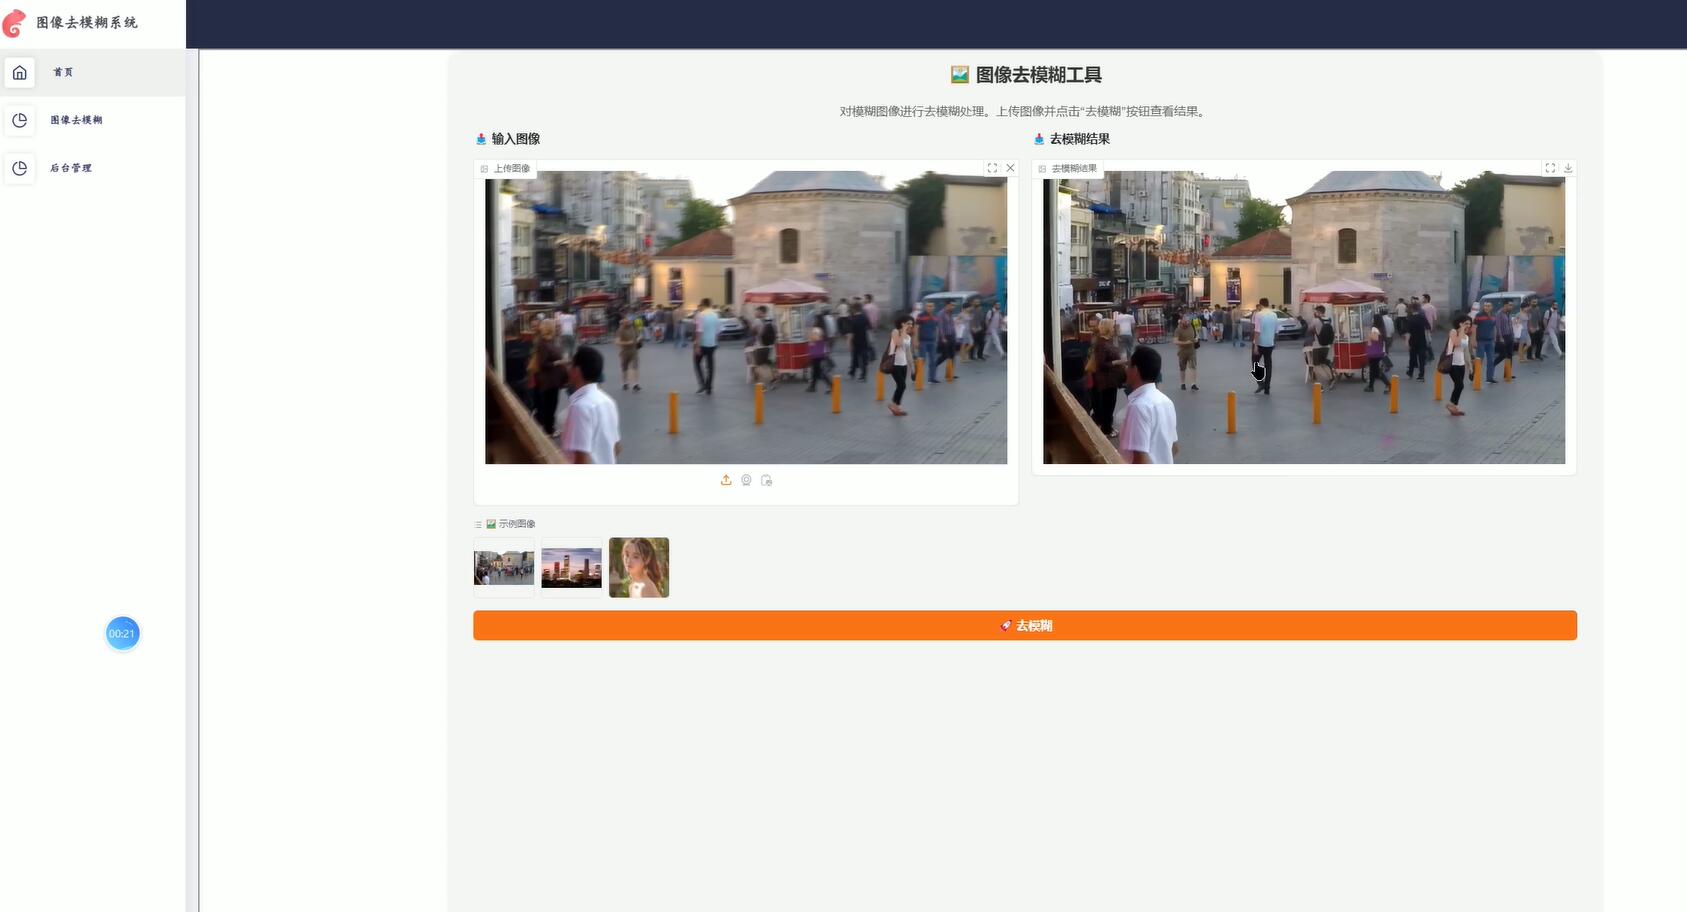The height and width of the screenshot is (912, 1687).
Task: Click the 后台管理 sidebar pie icon
Action: (20, 168)
